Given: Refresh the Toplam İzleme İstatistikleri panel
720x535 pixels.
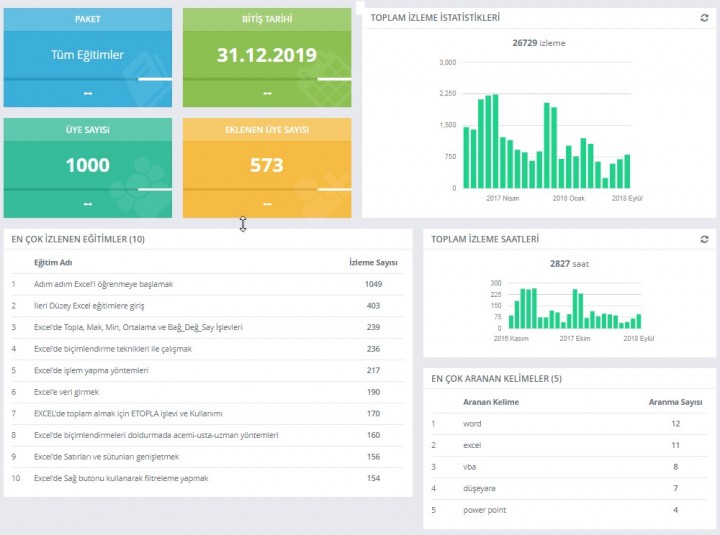Looking at the screenshot, I should (705, 18).
